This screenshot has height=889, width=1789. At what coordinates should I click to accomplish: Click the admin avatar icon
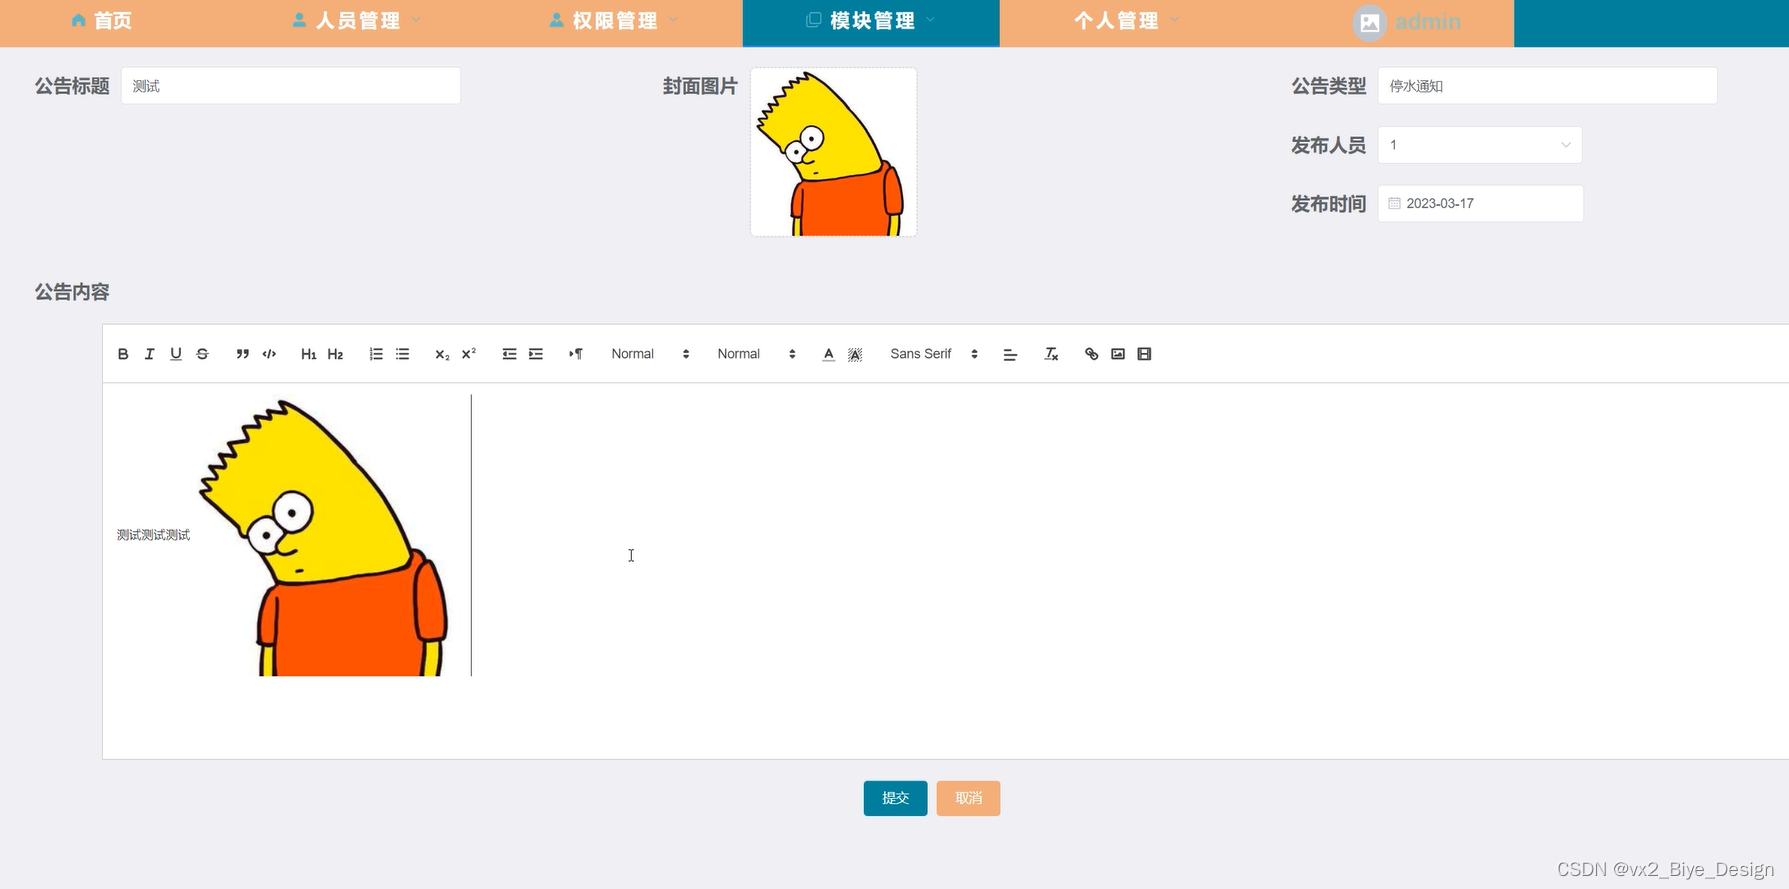tap(1369, 22)
